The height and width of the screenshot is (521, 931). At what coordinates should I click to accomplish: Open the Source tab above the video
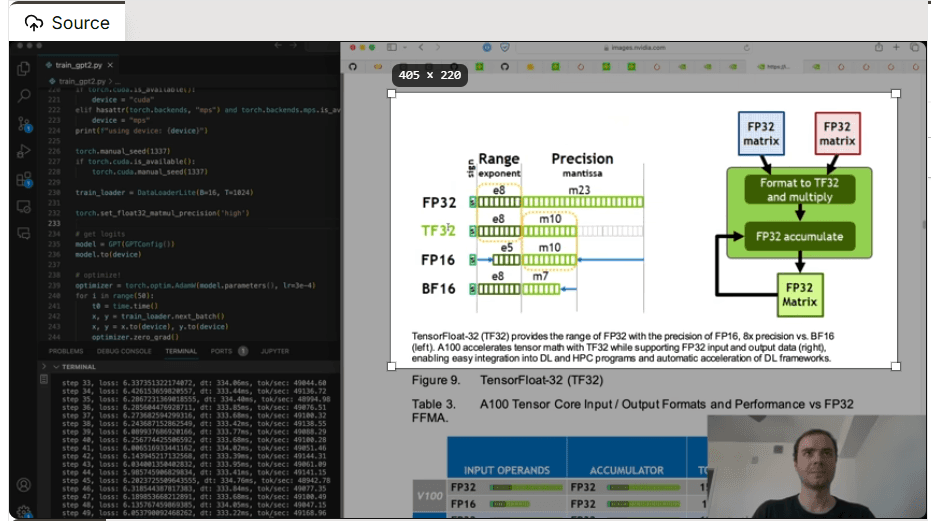[x=67, y=23]
